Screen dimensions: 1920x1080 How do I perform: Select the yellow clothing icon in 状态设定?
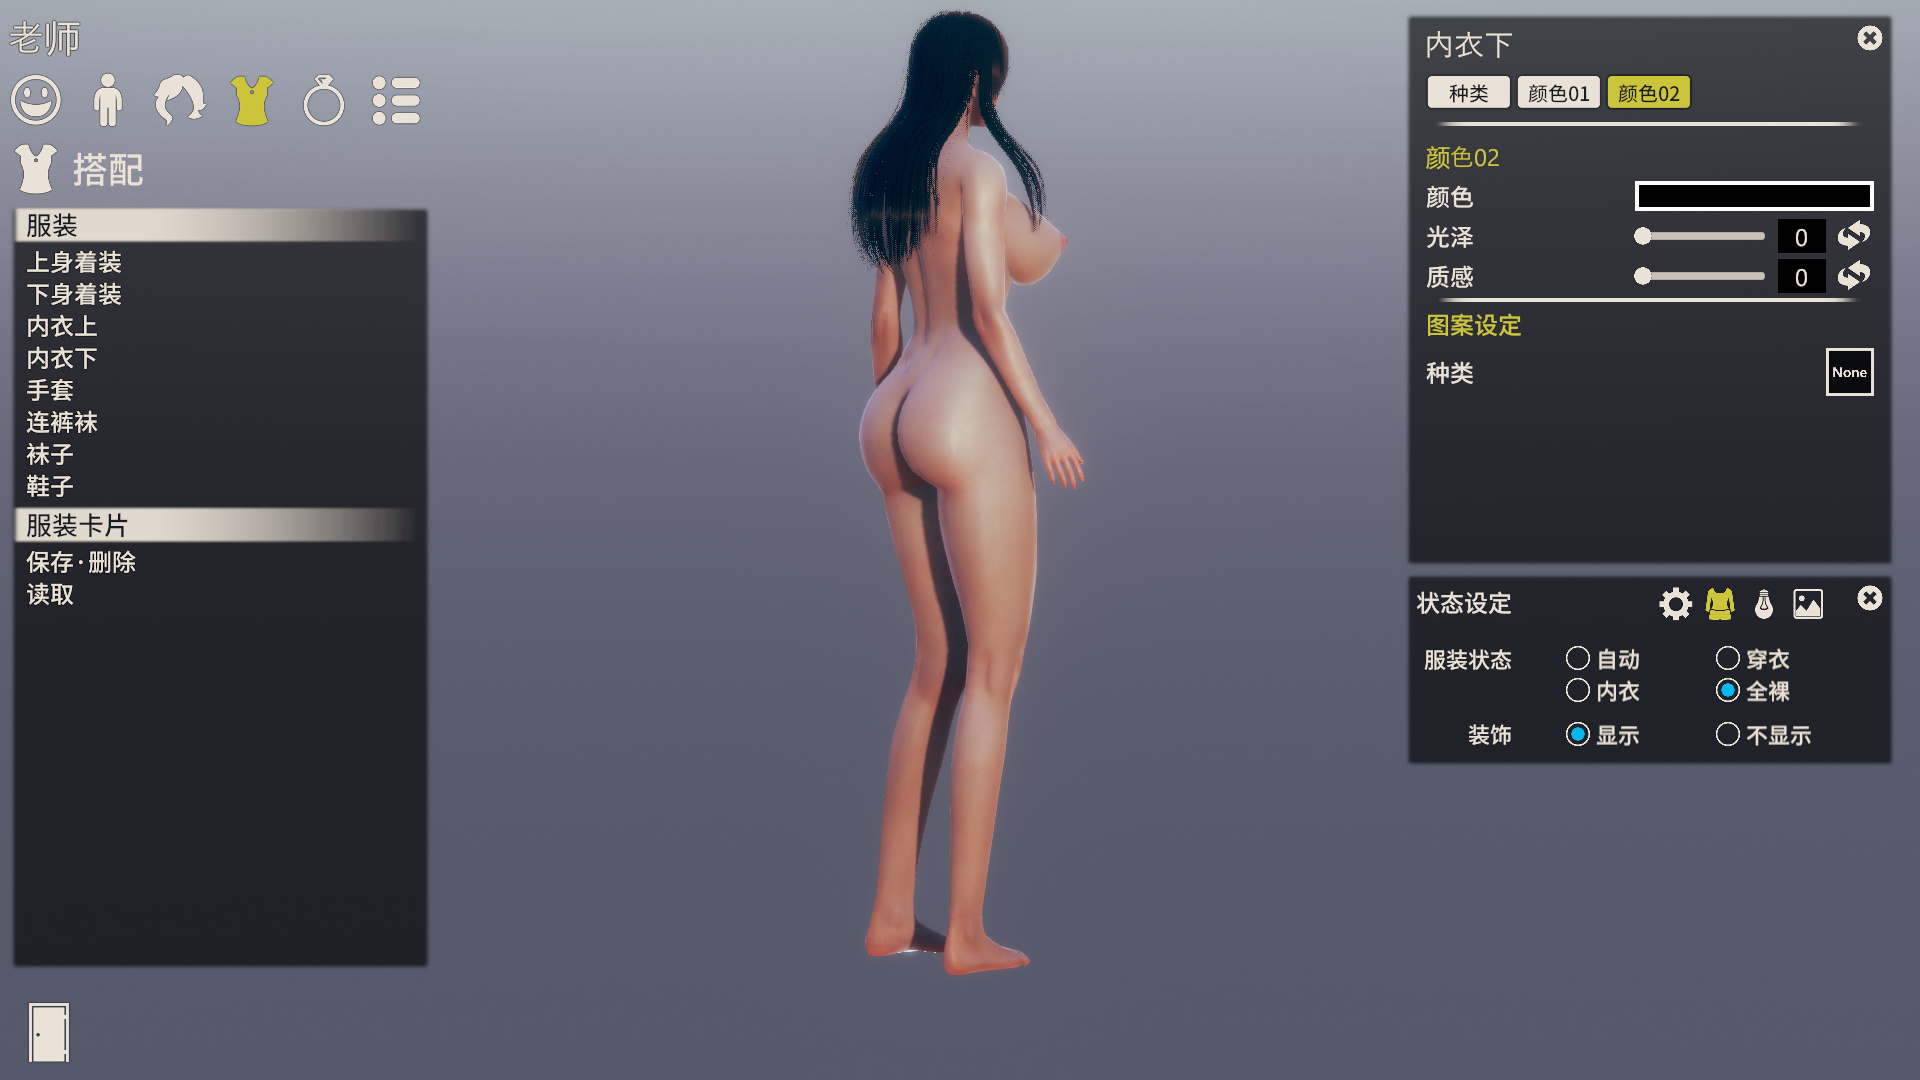[1720, 604]
